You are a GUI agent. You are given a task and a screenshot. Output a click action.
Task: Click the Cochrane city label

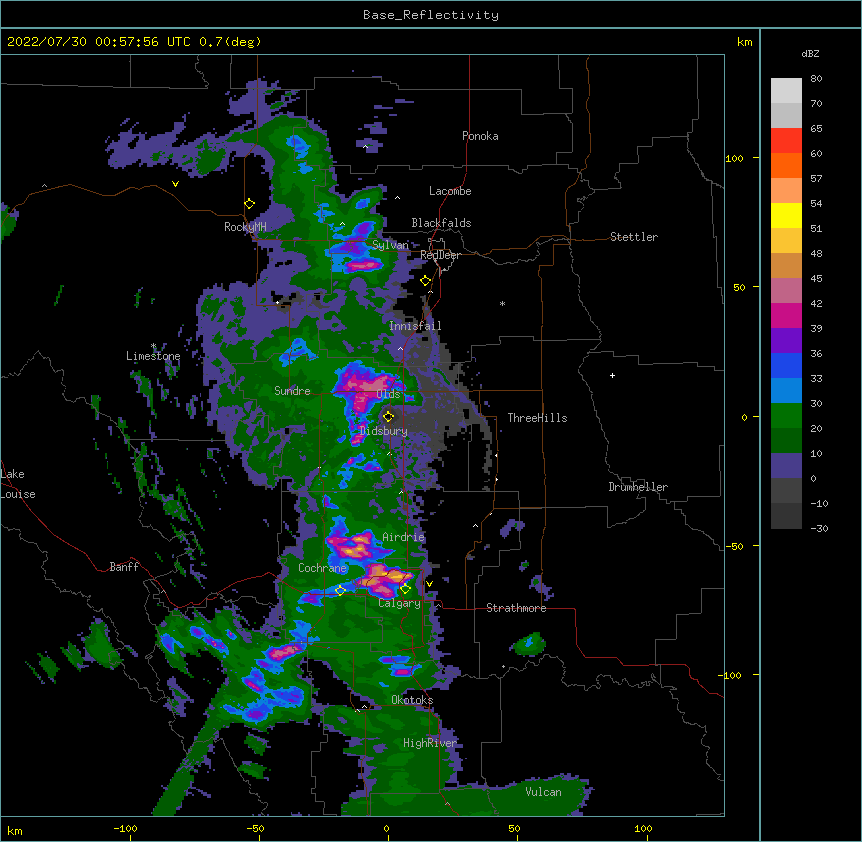pyautogui.click(x=322, y=568)
